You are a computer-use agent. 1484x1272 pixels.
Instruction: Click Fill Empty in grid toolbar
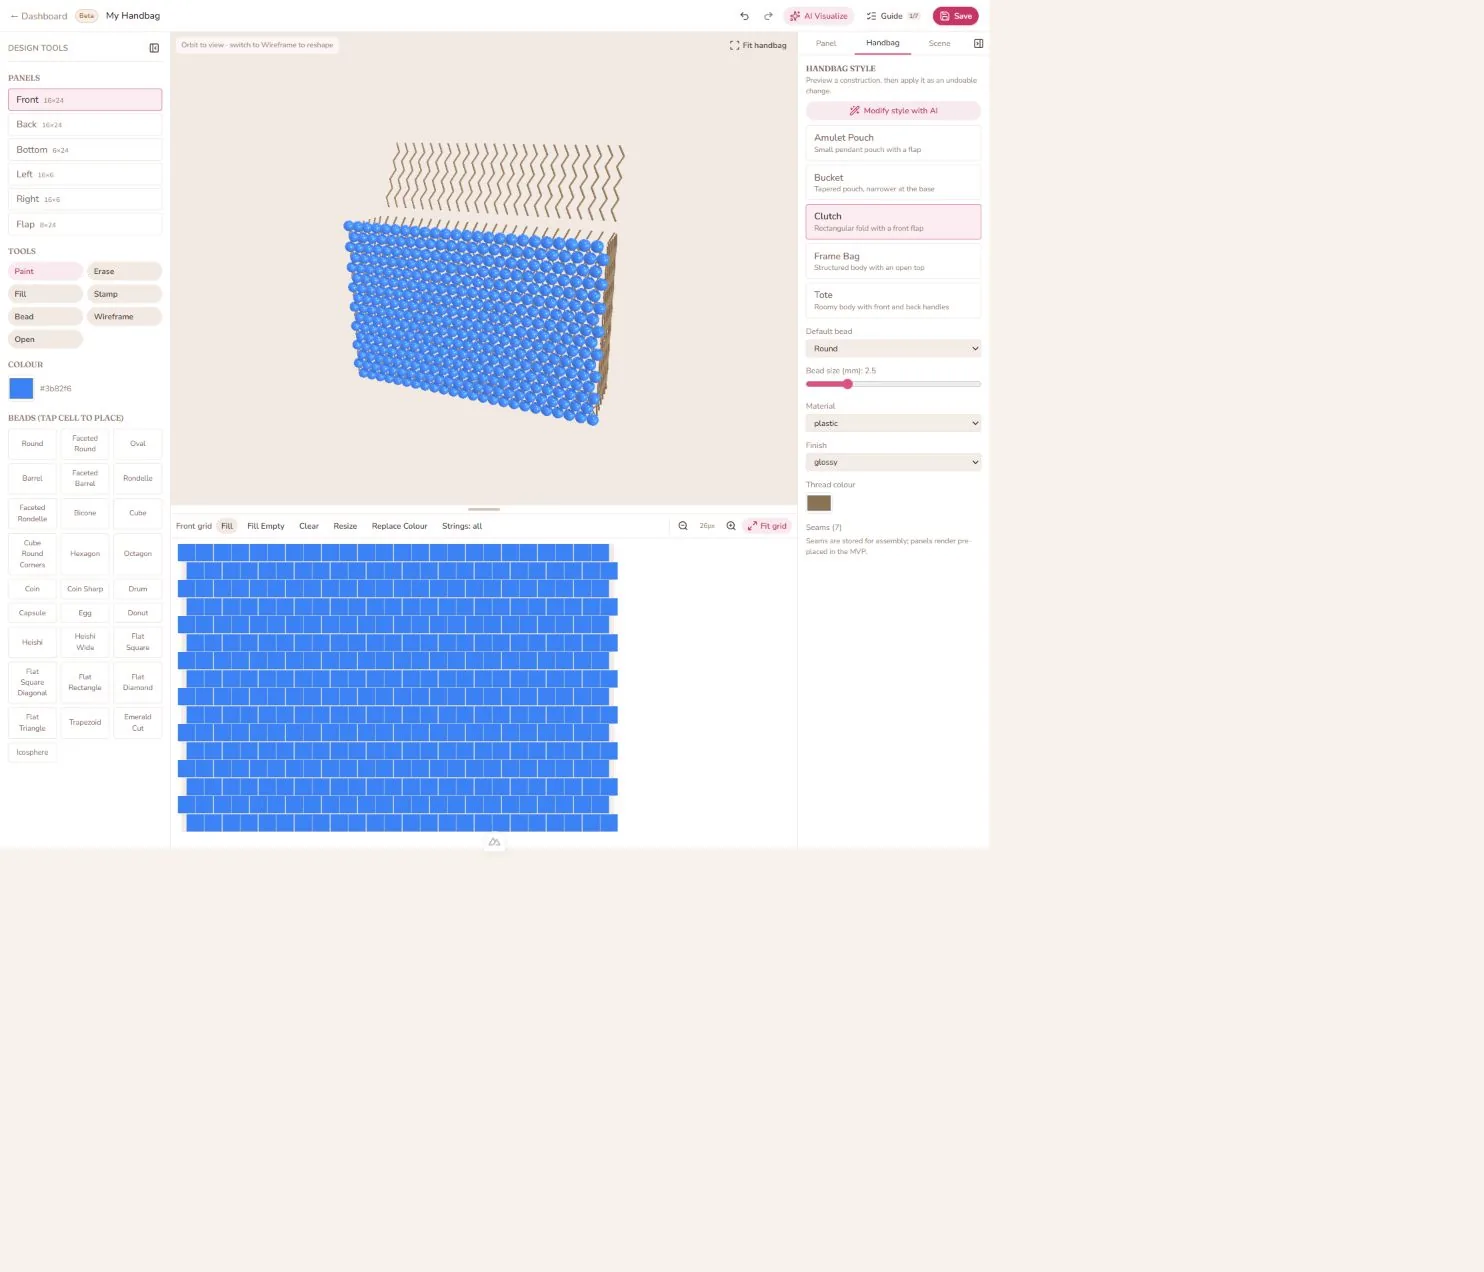(266, 526)
